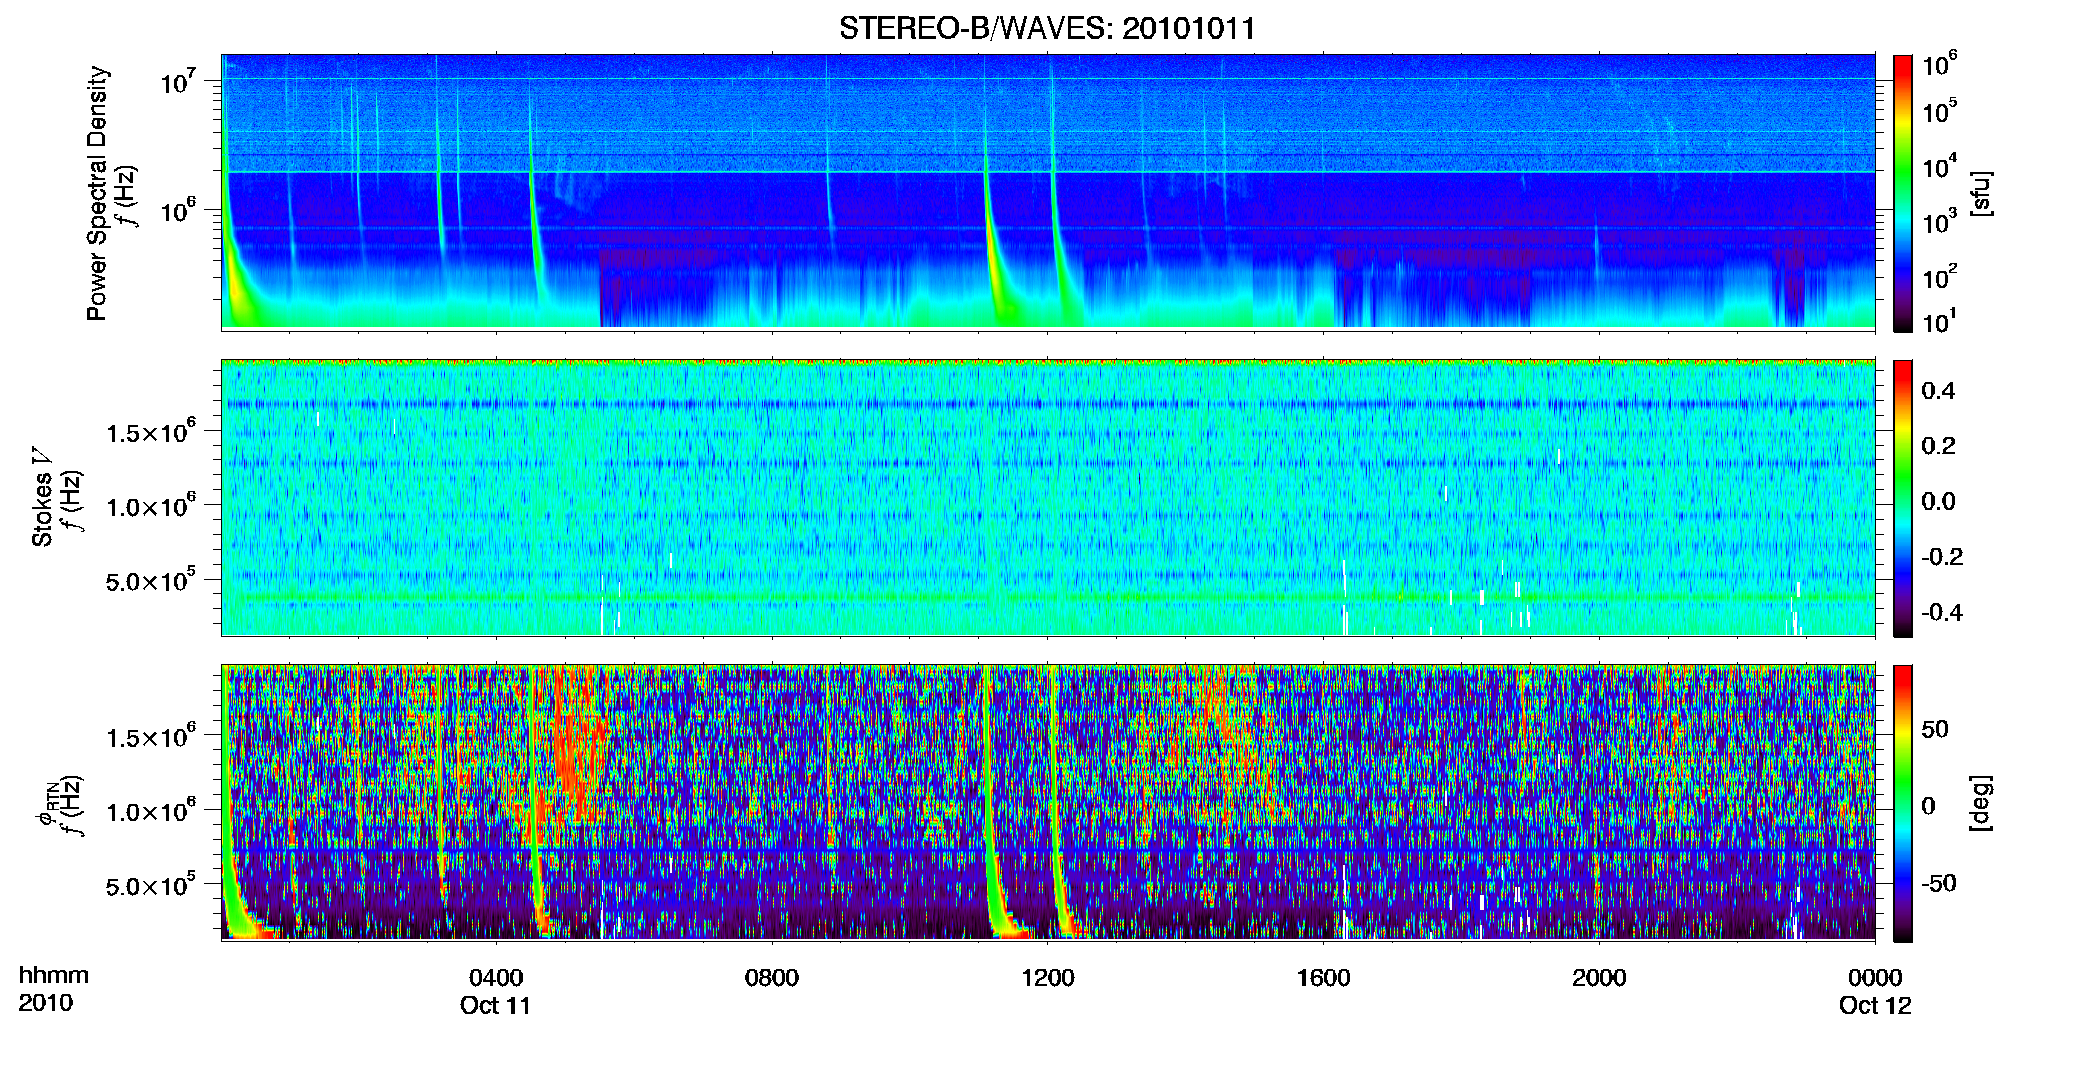Screen dimensions: 2096x1080
Task: Click the 10^4 color bar value
Action: coord(1940,167)
